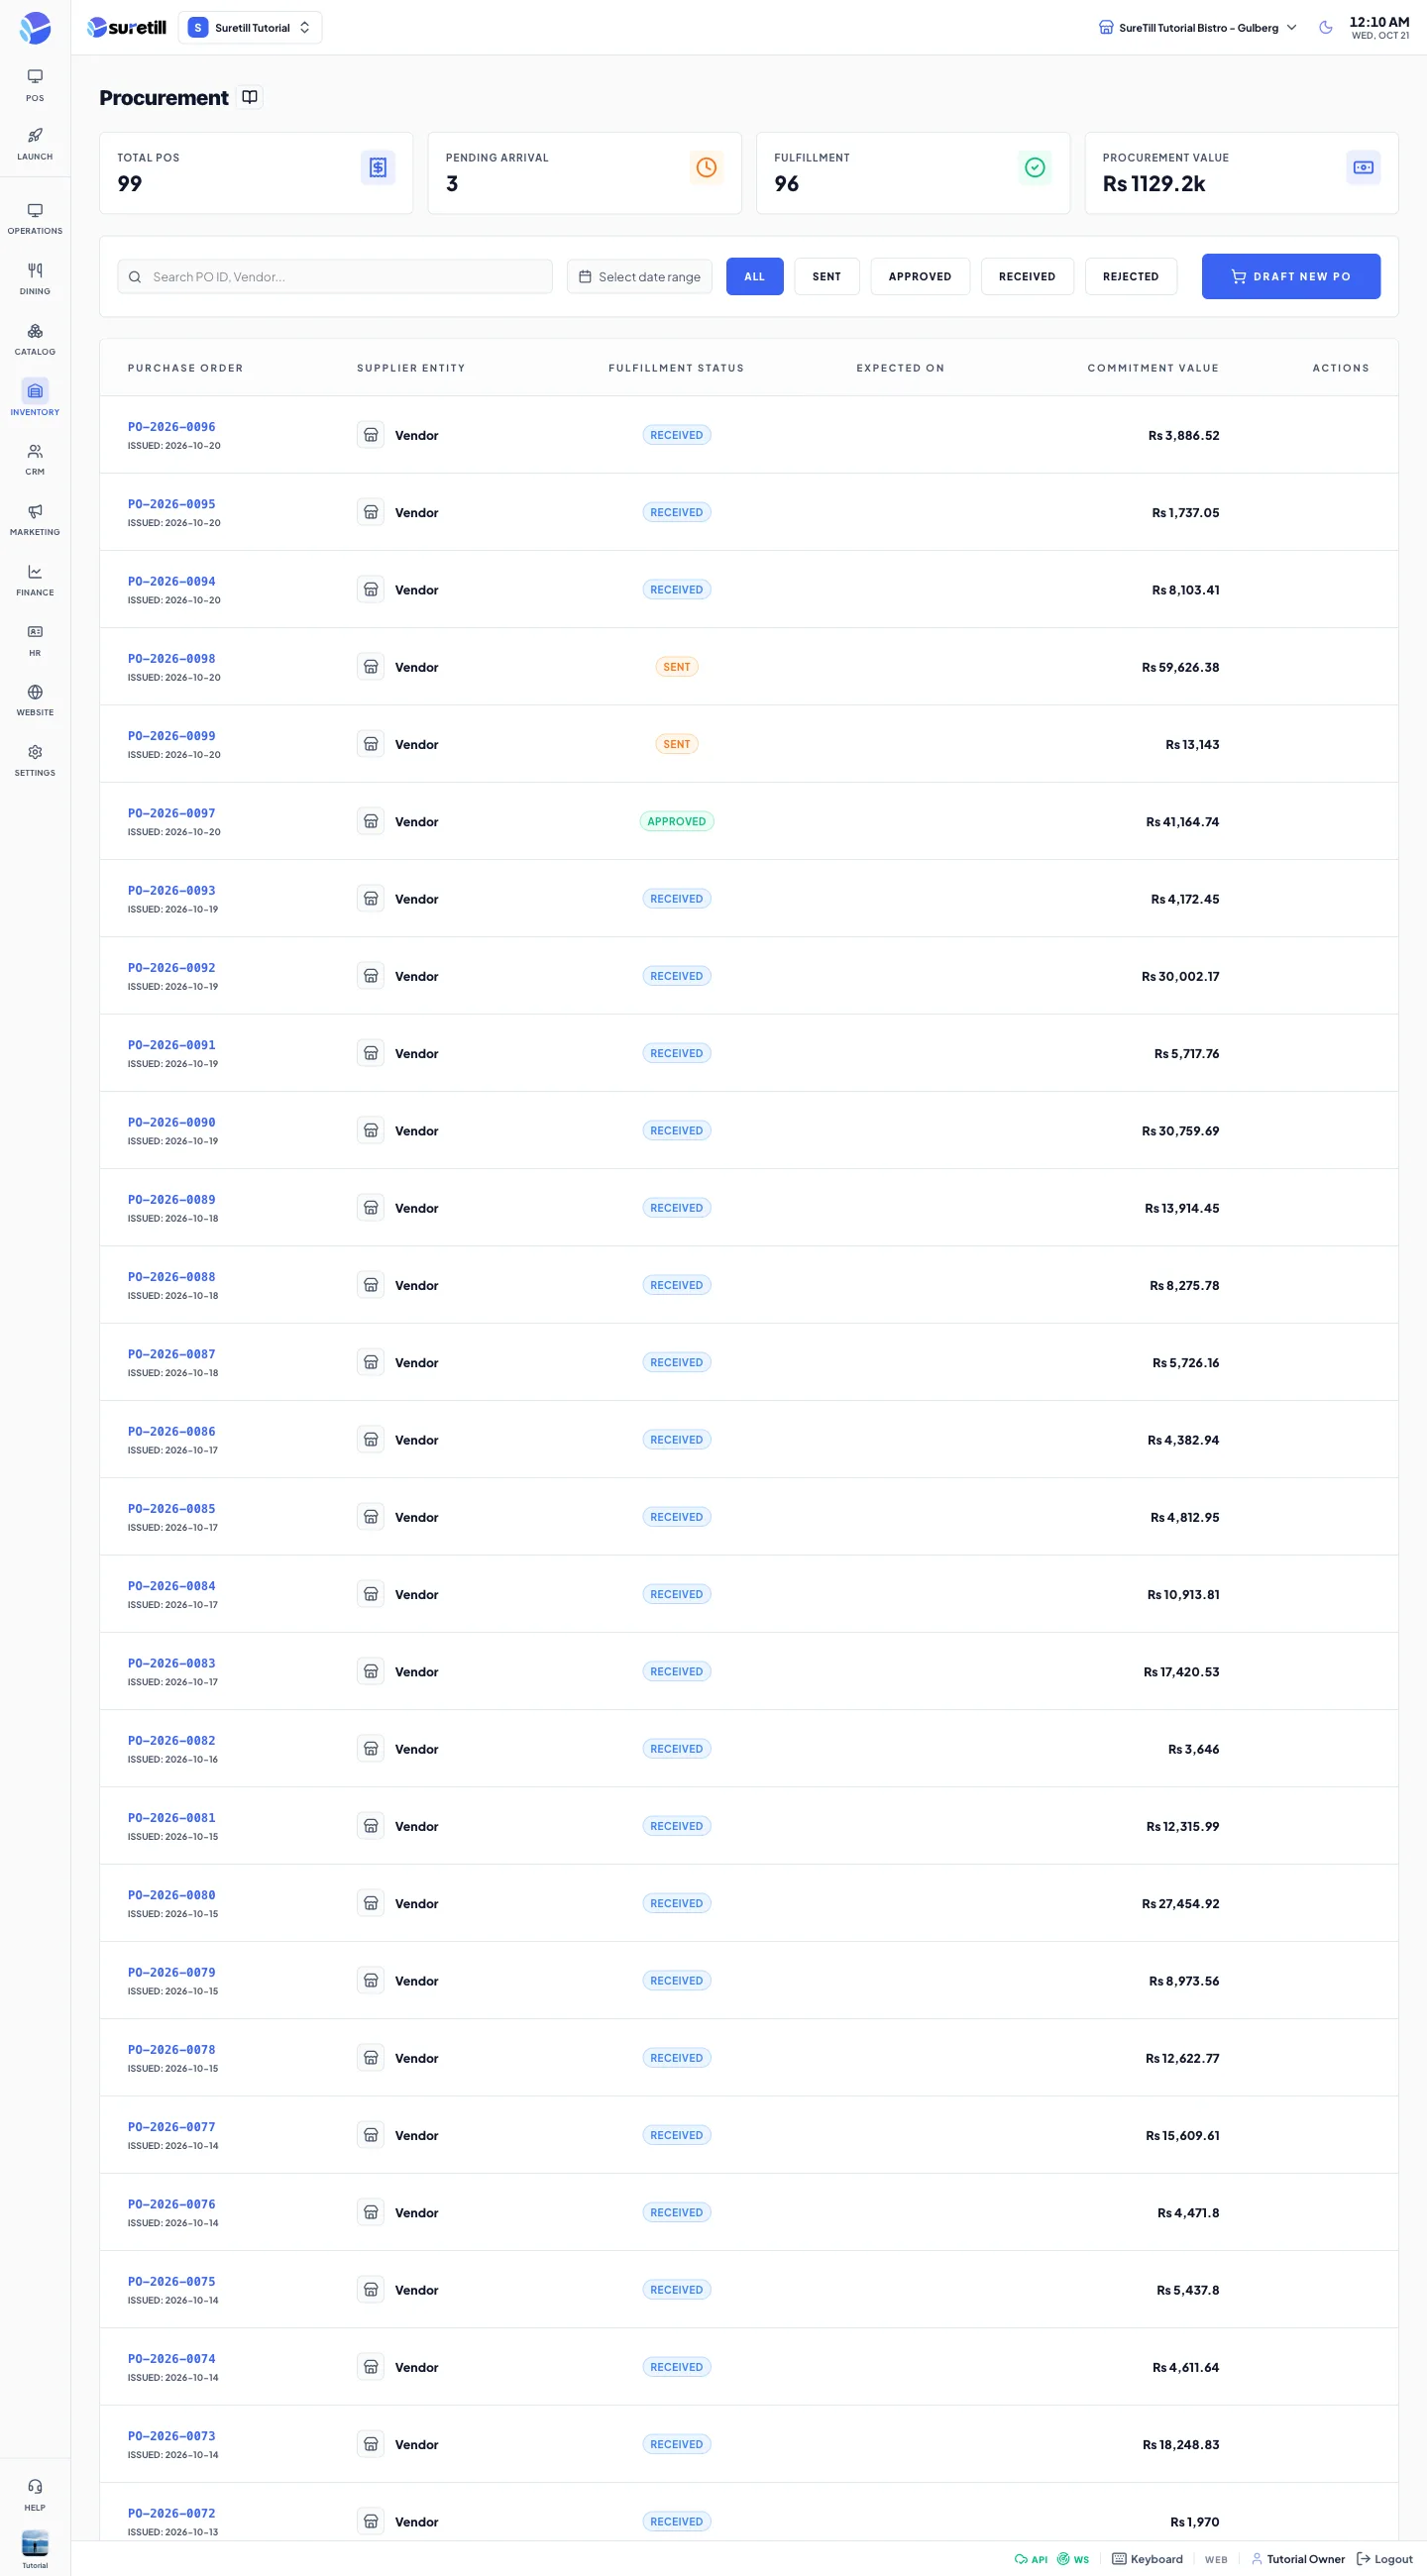Filter purchase orders by APPROVED

tap(919, 276)
